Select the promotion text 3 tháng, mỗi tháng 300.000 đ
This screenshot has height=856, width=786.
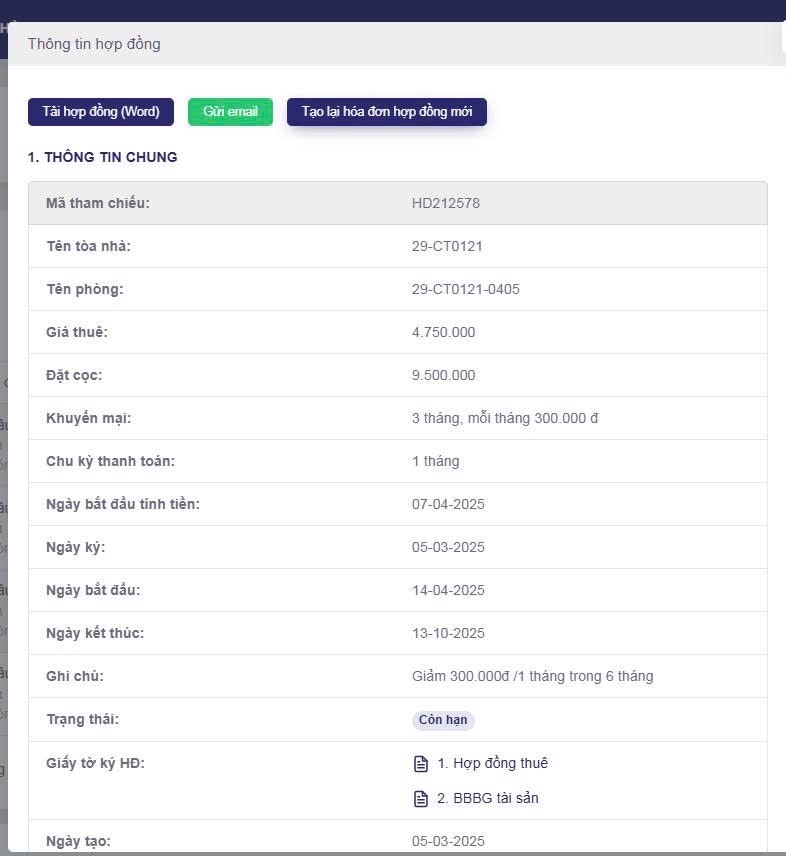pyautogui.click(x=504, y=418)
